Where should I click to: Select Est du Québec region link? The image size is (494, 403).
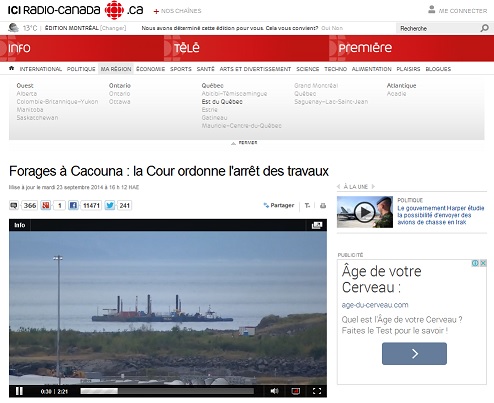(222, 102)
